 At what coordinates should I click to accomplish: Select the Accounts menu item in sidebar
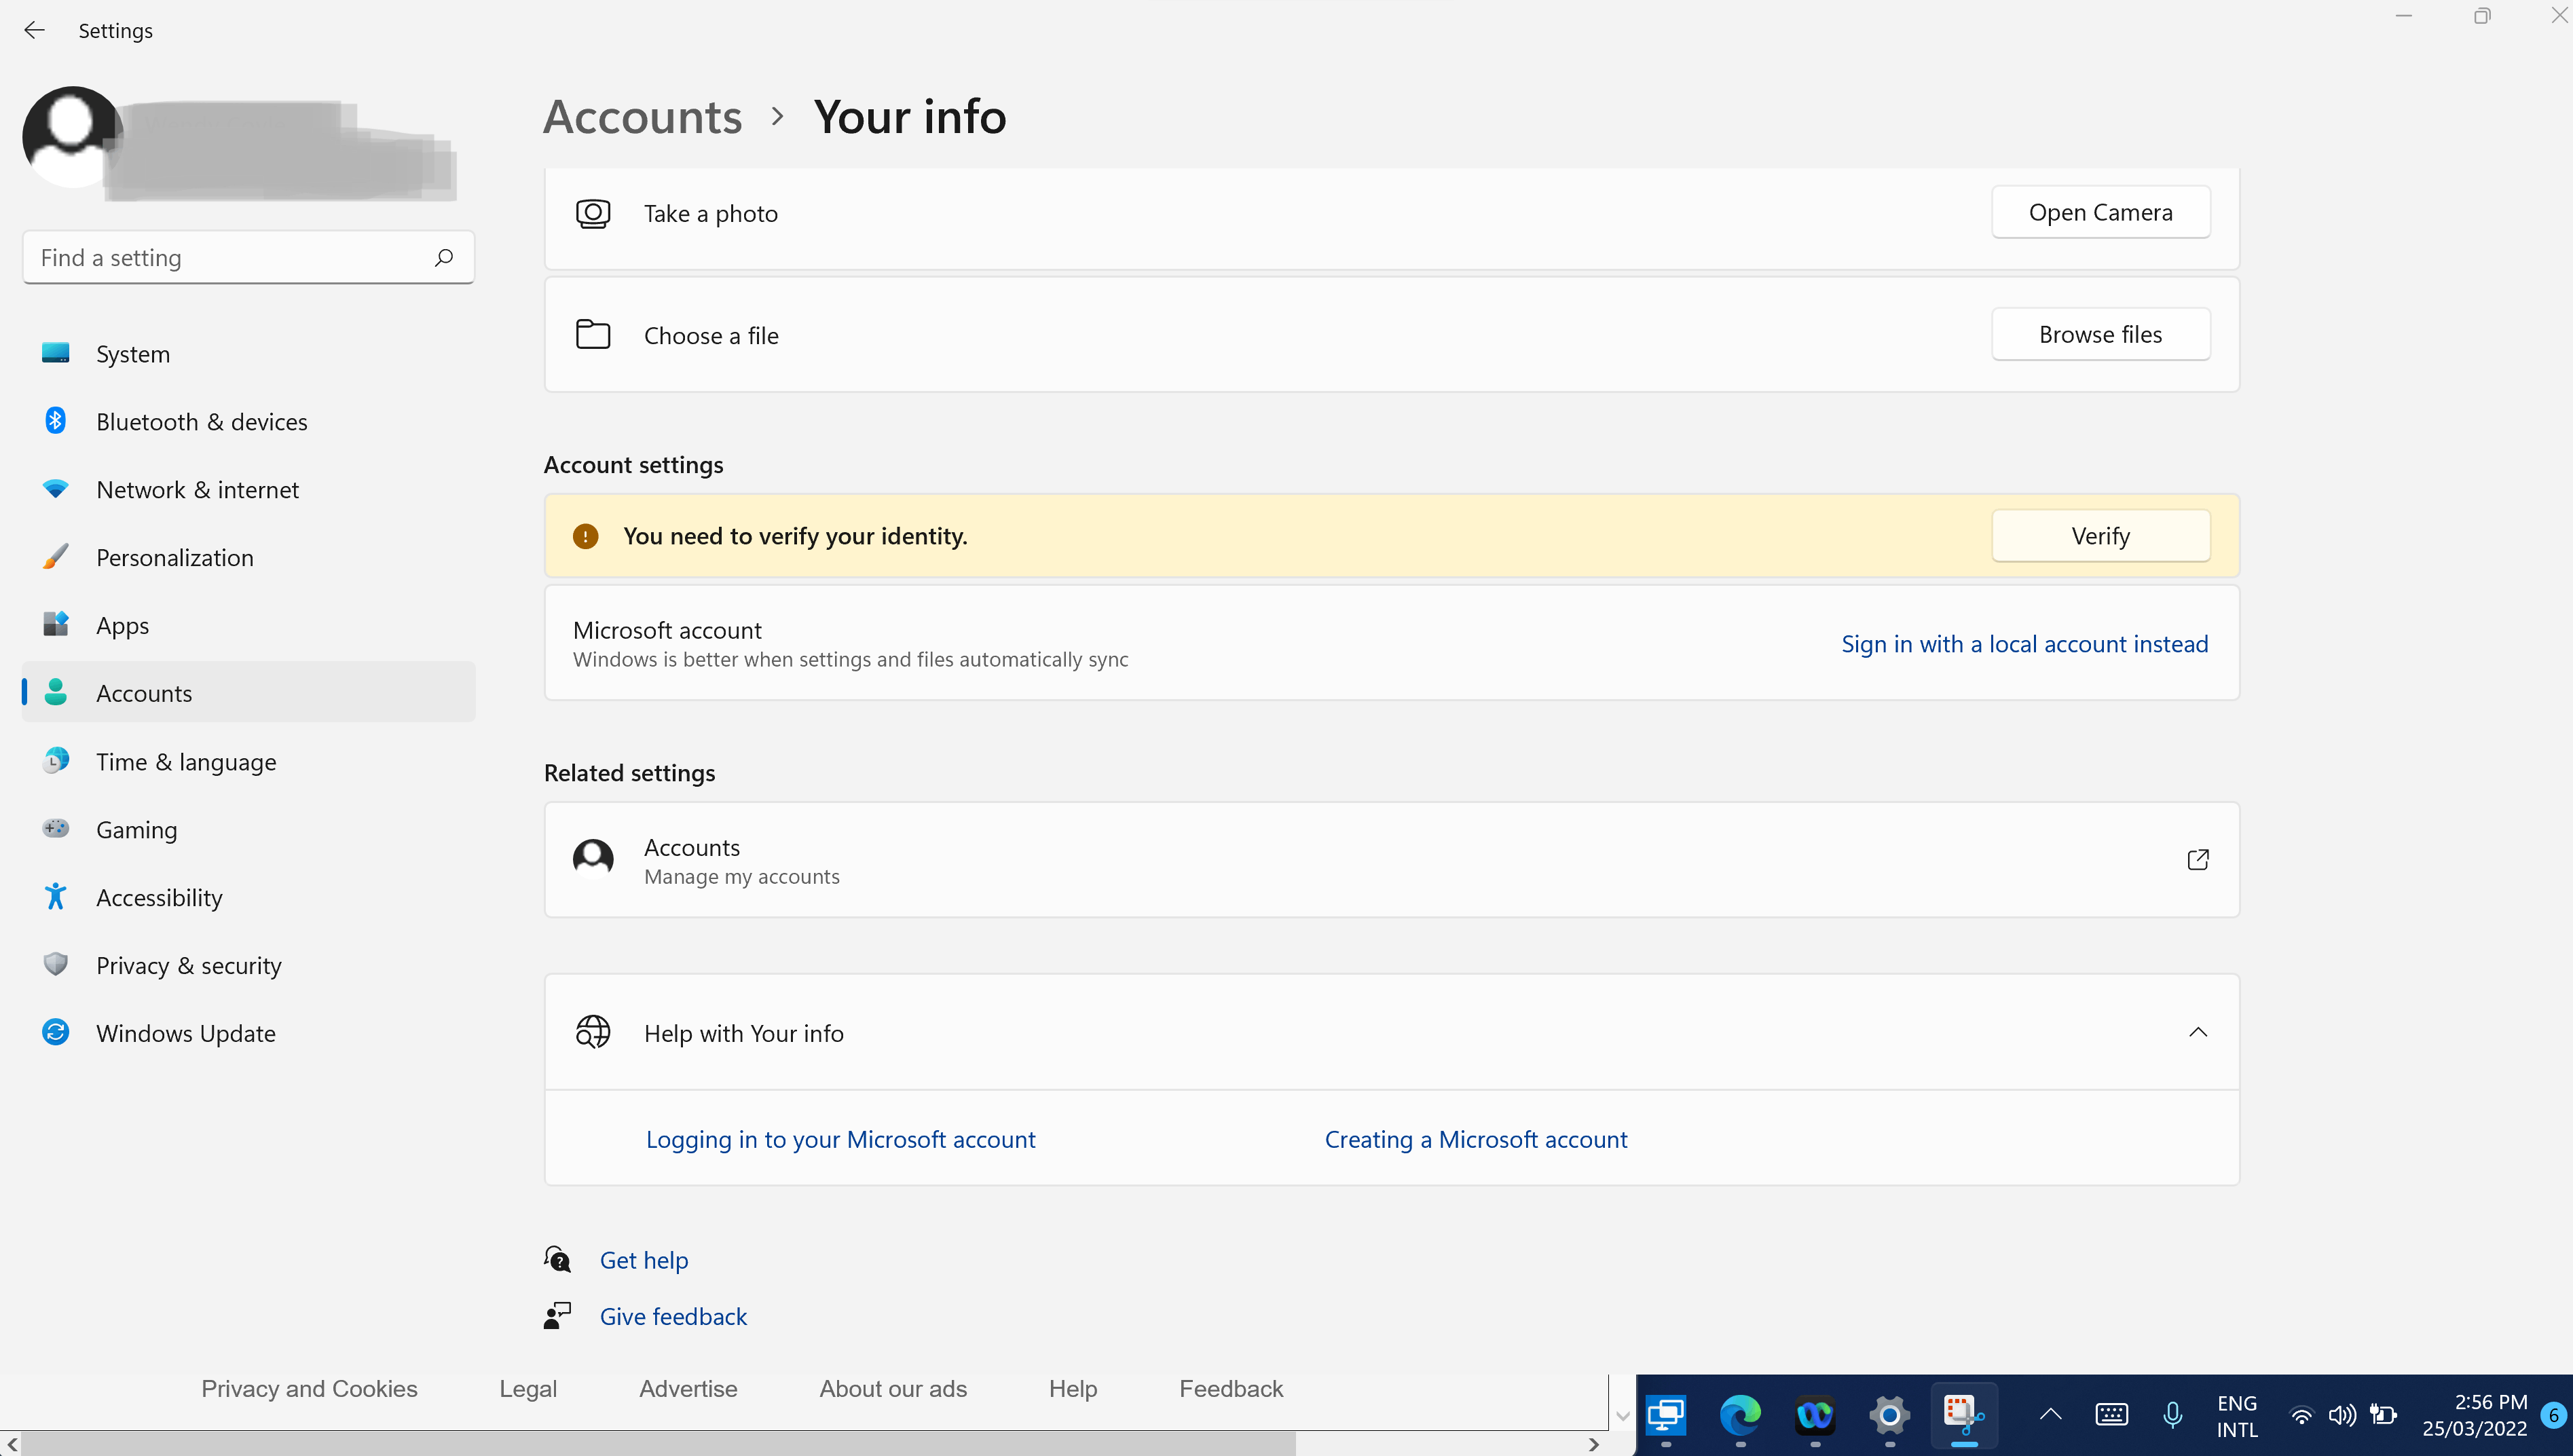(x=143, y=691)
